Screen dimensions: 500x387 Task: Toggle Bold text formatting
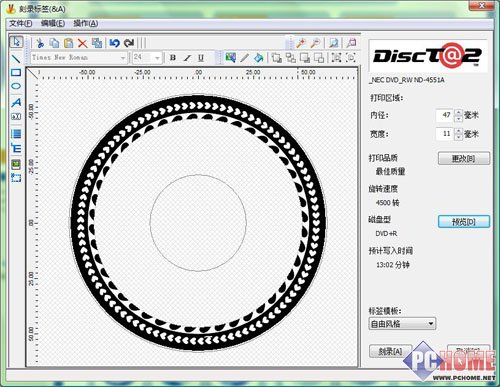coord(173,58)
